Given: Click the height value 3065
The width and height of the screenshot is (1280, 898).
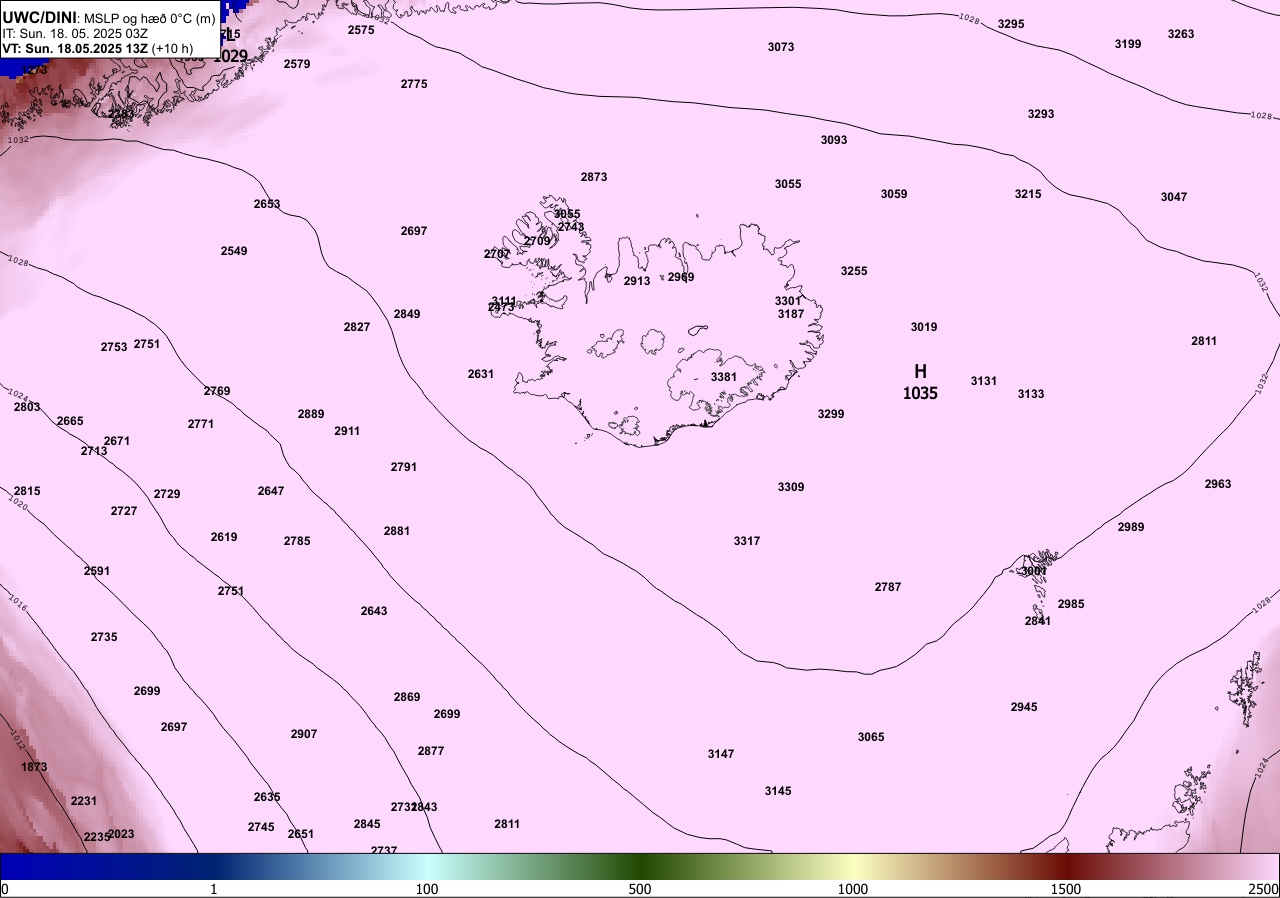Looking at the screenshot, I should [x=871, y=737].
